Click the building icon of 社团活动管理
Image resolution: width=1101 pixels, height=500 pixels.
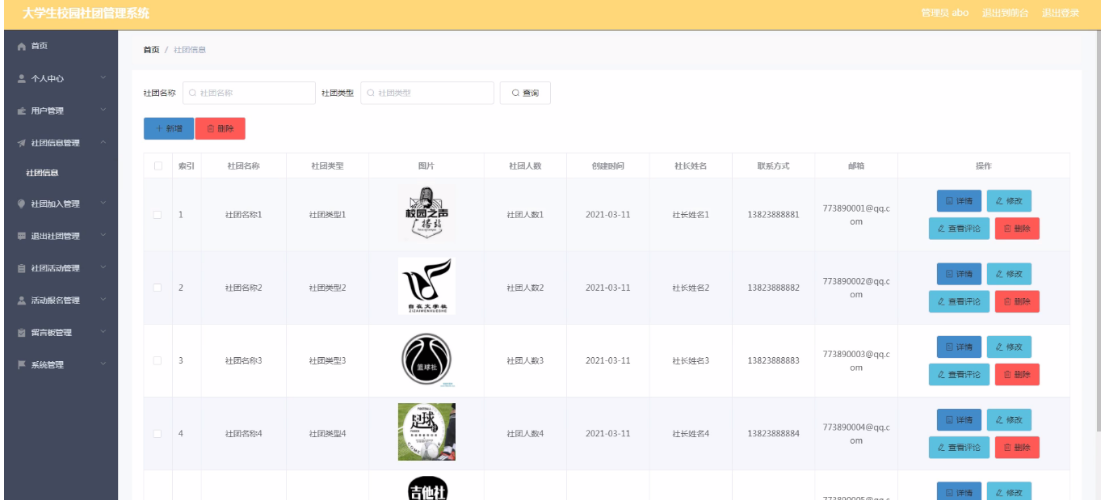pyautogui.click(x=21, y=268)
